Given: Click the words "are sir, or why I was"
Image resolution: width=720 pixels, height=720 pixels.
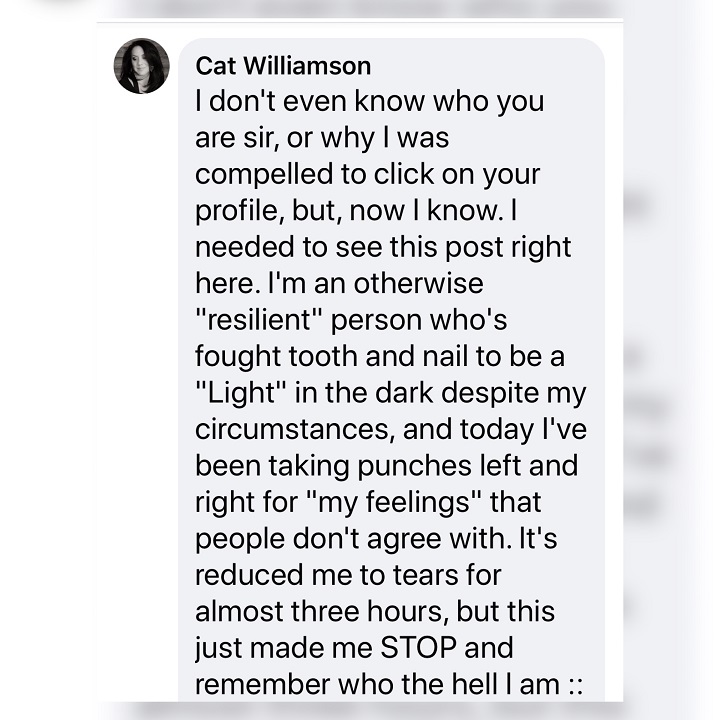Looking at the screenshot, I should 322,138.
